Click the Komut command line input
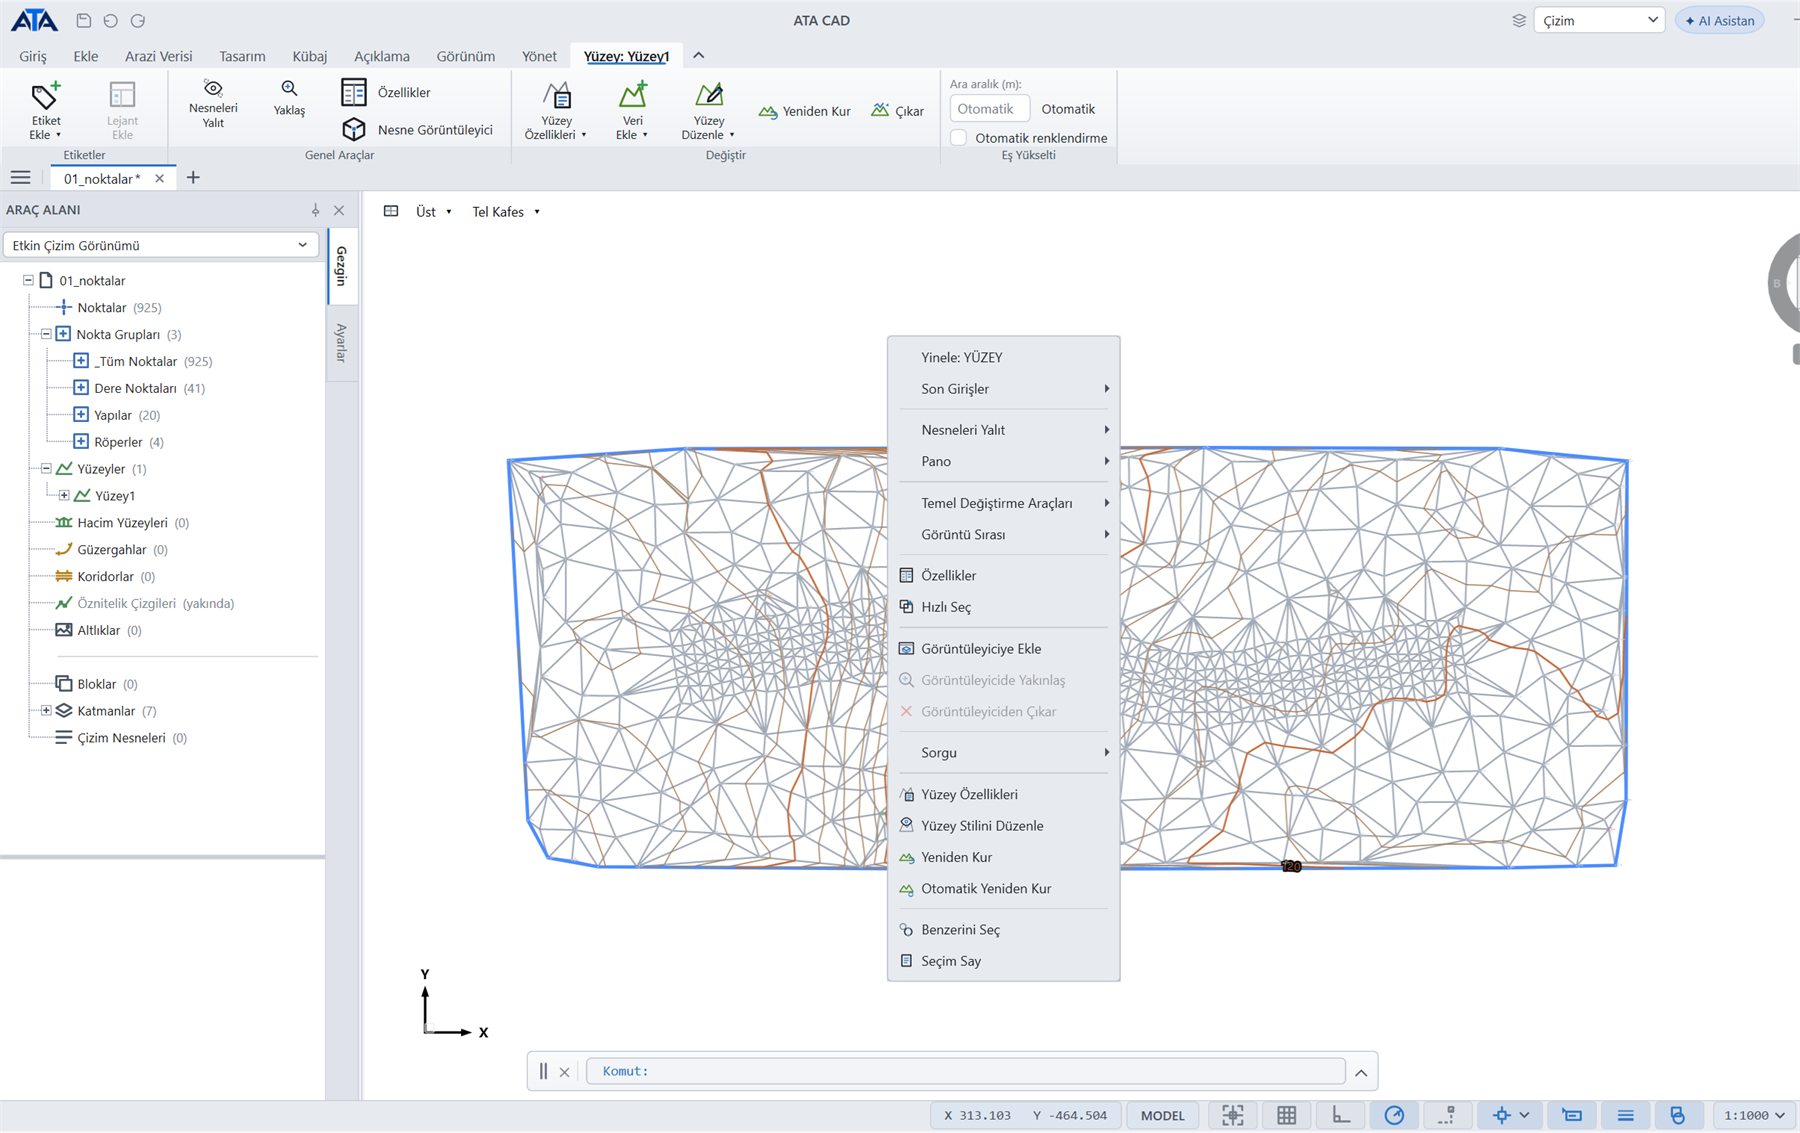 [x=966, y=1071]
